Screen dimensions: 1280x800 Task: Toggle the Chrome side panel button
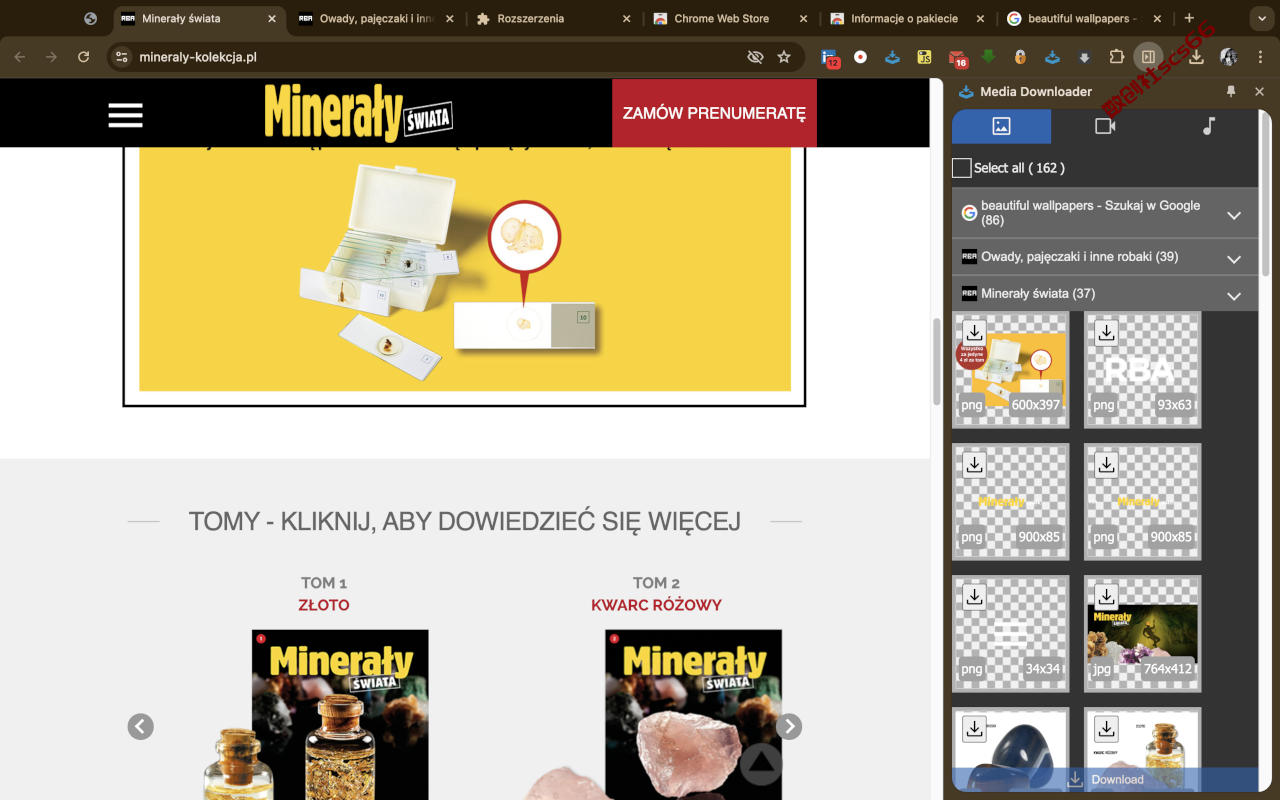click(x=1148, y=57)
